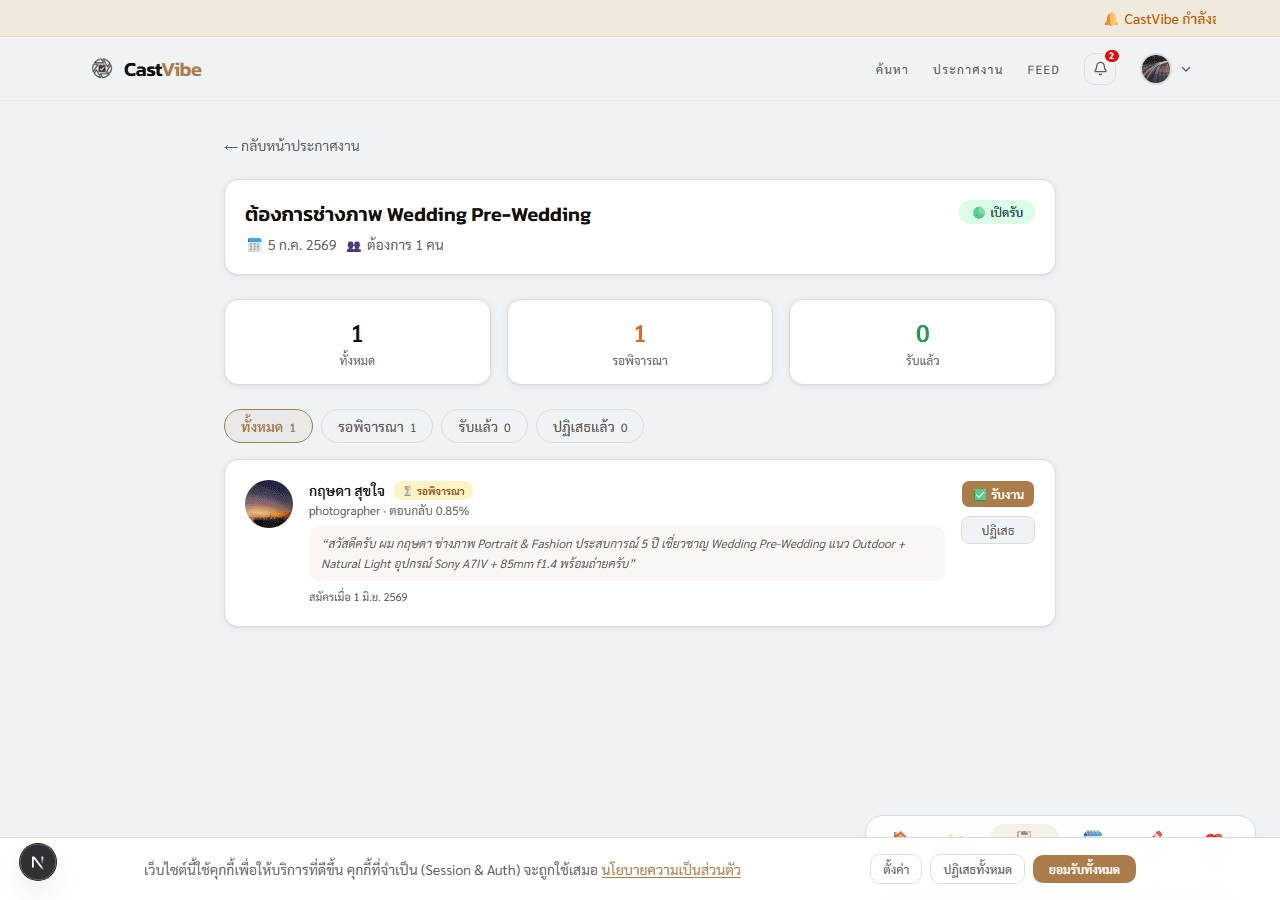Image resolution: width=1280 pixels, height=900 pixels.
Task: Go back via กลับหน้าประกาศงาน link
Action: click(292, 146)
